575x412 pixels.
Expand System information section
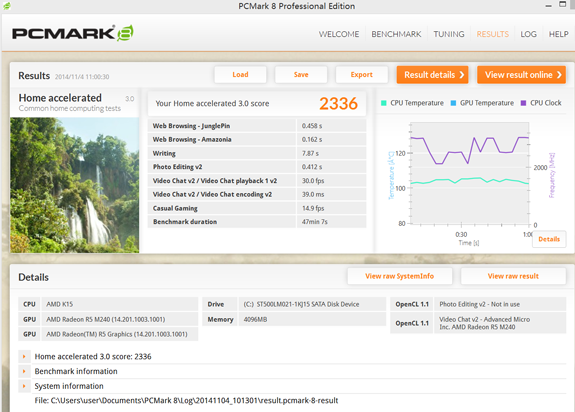pos(24,386)
